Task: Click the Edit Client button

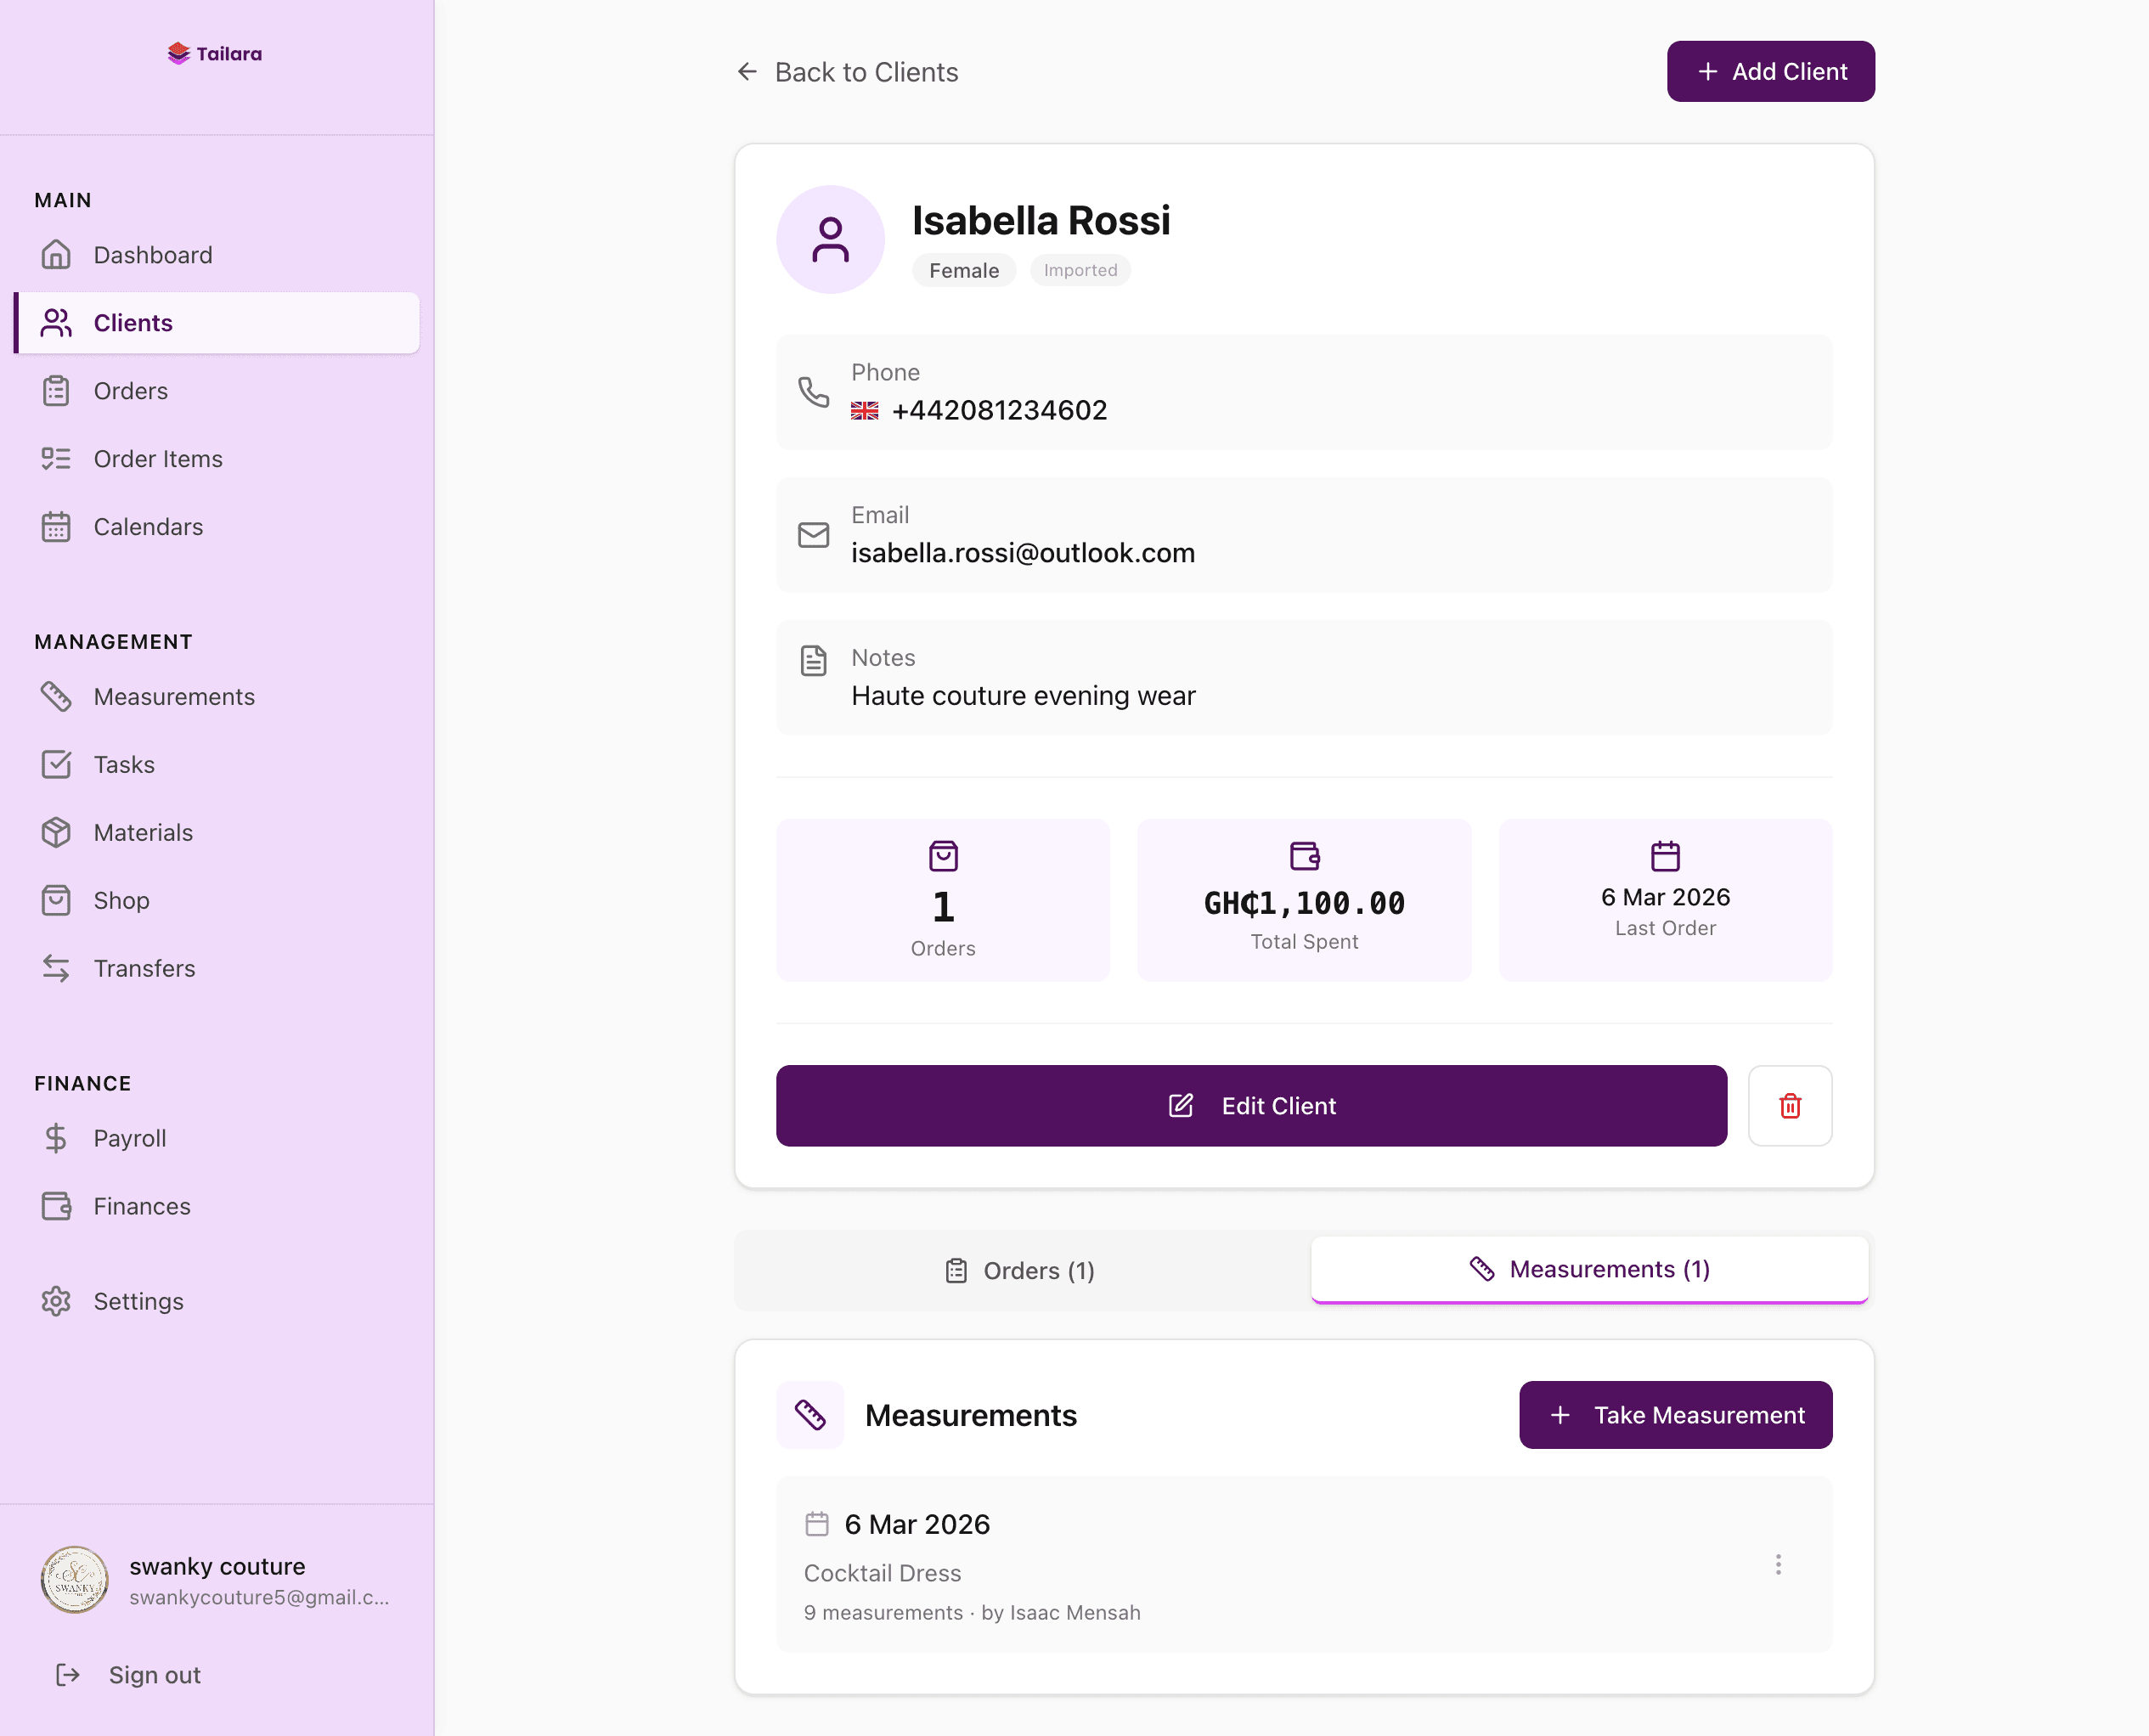Action: [x=1251, y=1106]
